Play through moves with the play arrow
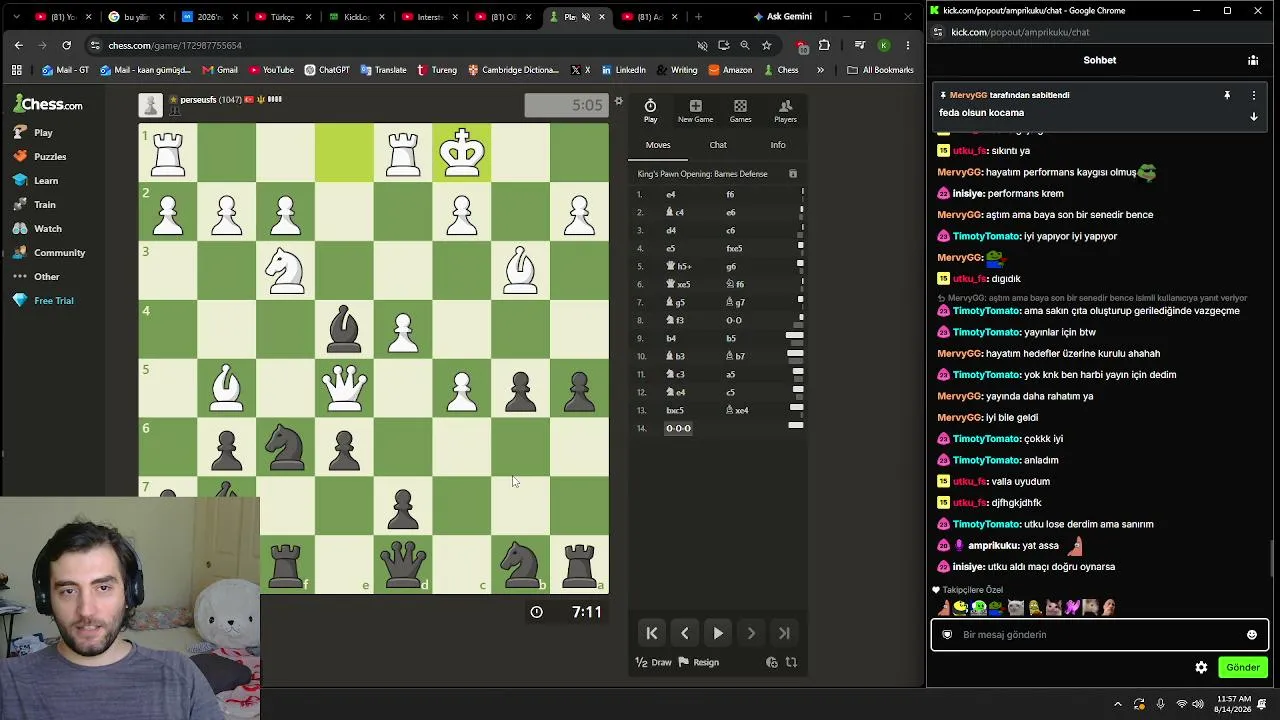 [x=718, y=633]
